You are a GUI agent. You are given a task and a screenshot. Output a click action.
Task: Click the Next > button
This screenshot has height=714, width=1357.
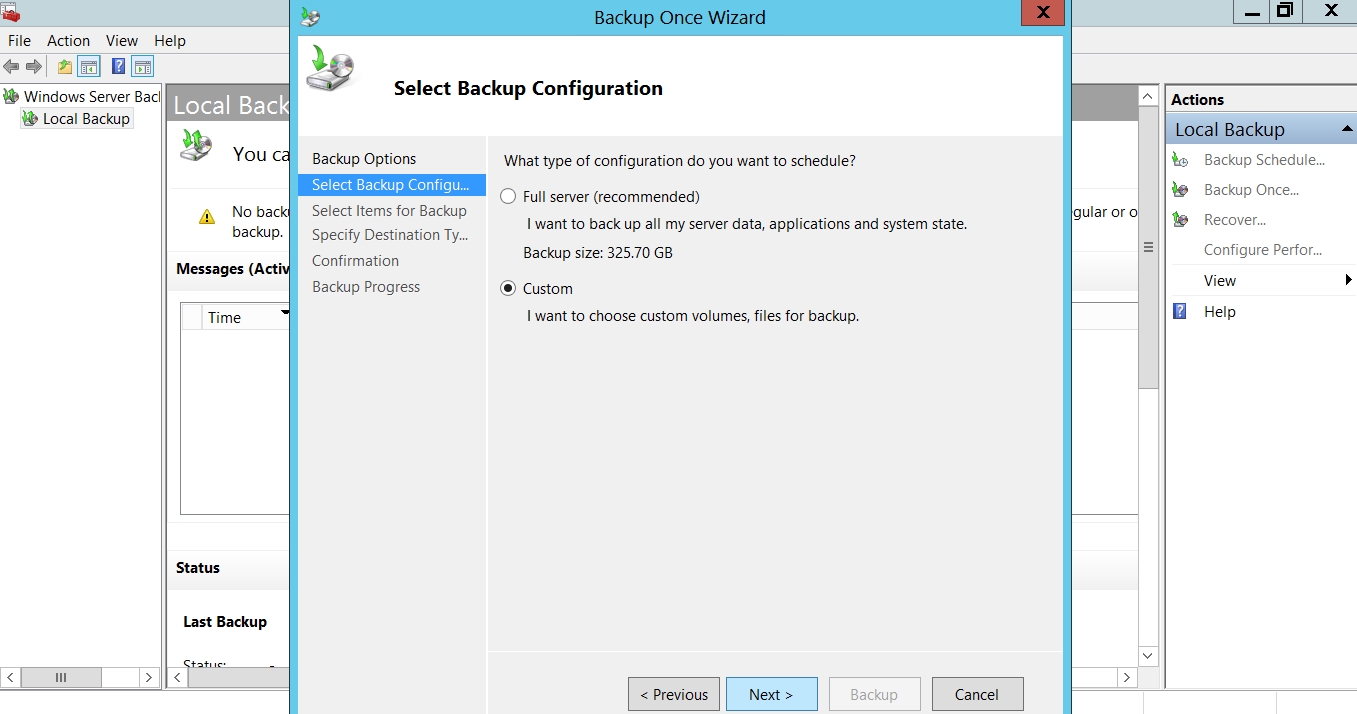(771, 694)
